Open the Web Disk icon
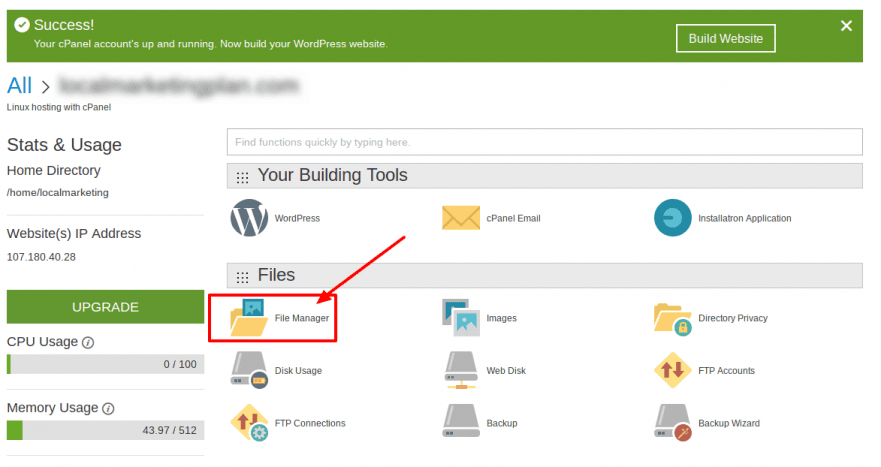 click(461, 370)
